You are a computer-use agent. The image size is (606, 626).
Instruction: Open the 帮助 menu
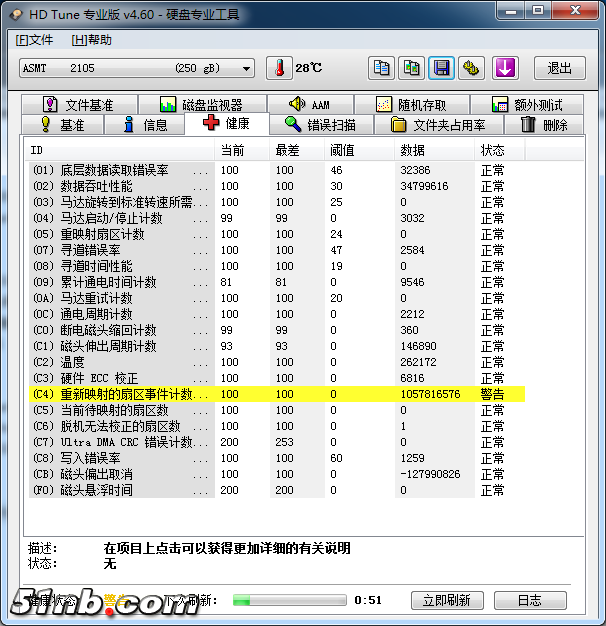92,40
